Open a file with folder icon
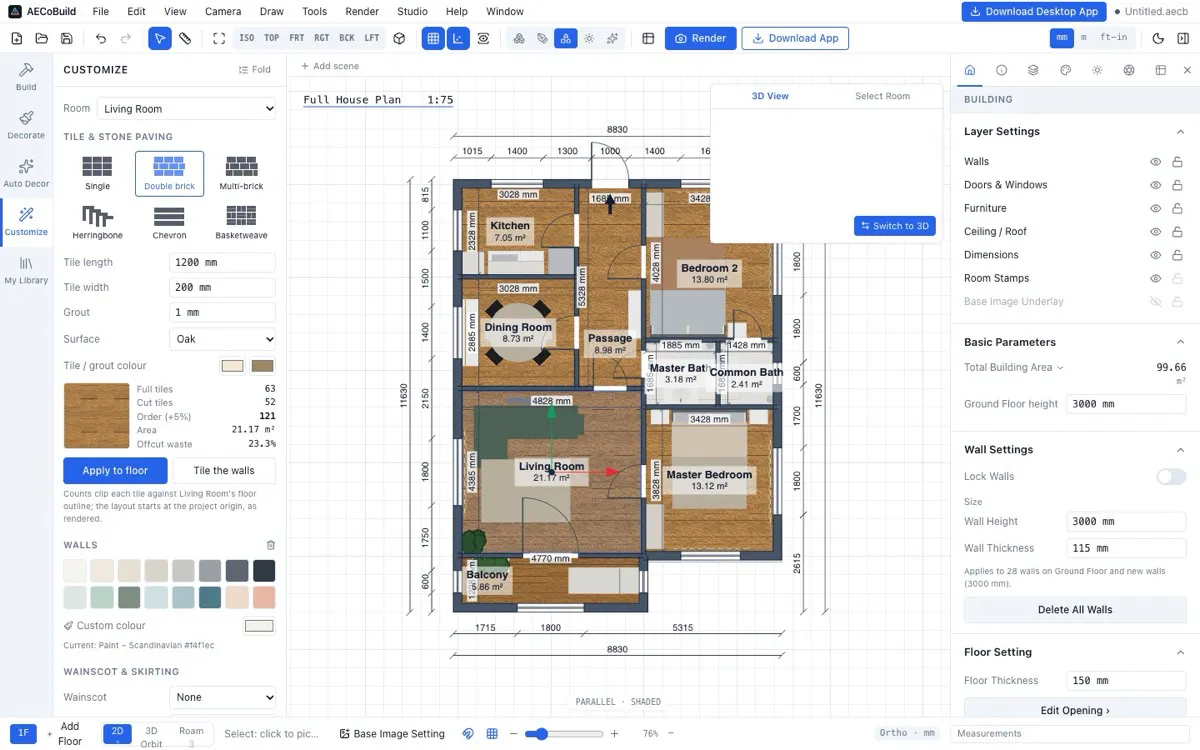The image size is (1200, 750). [x=41, y=38]
